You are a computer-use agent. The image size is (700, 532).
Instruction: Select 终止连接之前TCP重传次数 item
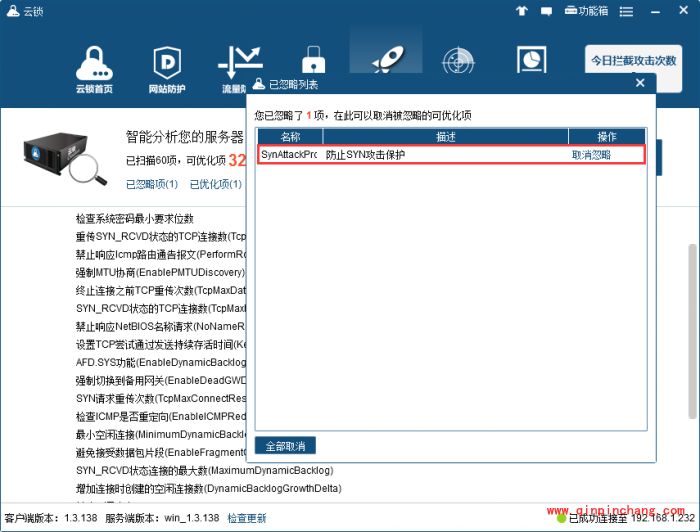coord(161,291)
